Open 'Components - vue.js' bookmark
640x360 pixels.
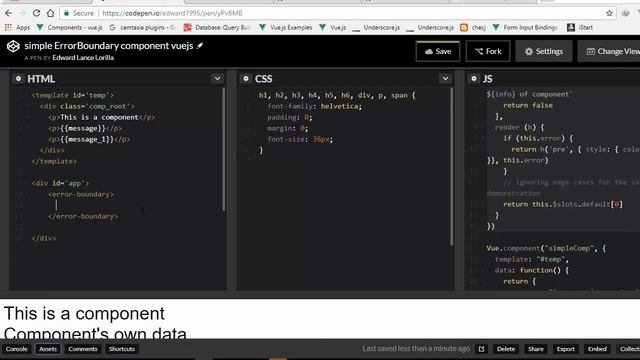tap(69, 27)
